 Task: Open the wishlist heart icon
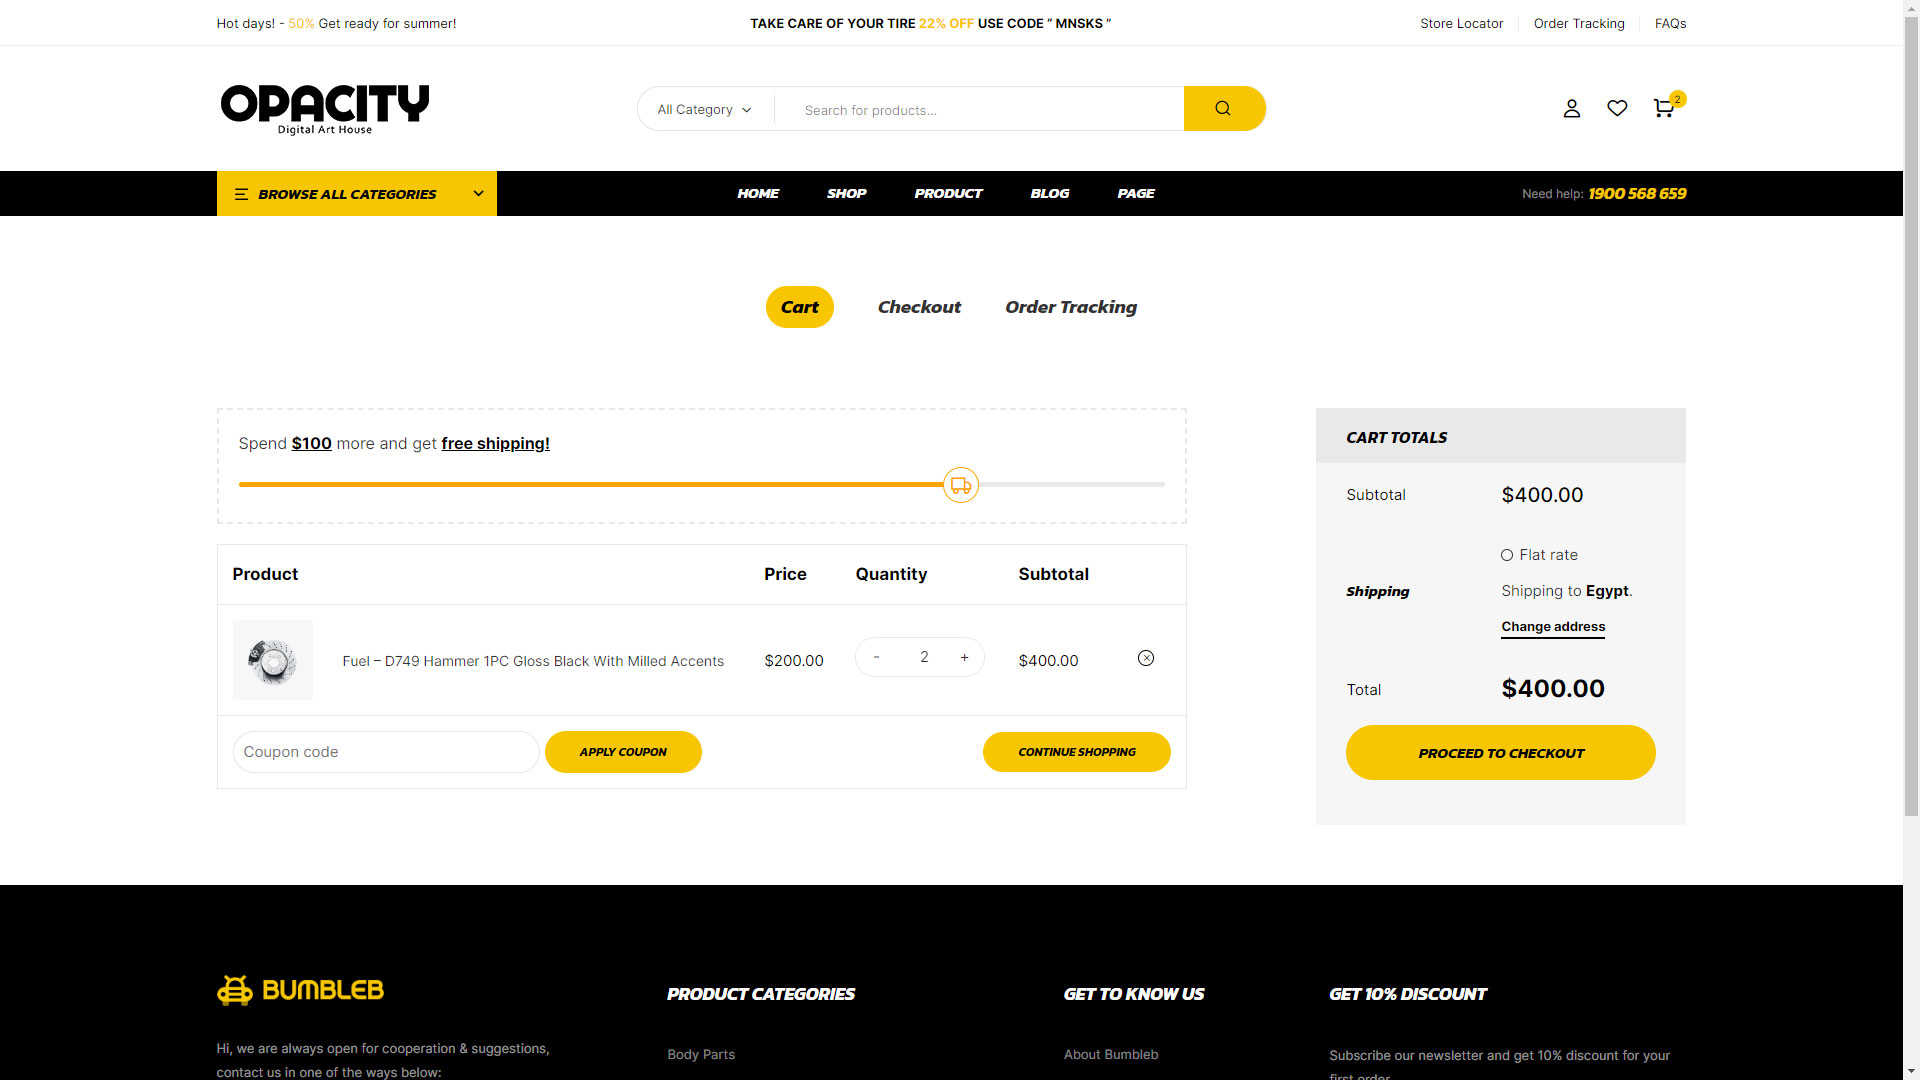tap(1617, 108)
